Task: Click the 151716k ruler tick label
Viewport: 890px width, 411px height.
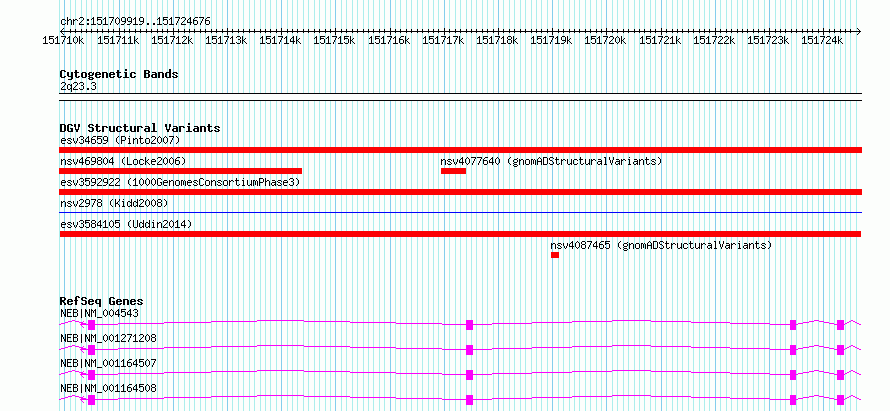Action: coord(389,41)
